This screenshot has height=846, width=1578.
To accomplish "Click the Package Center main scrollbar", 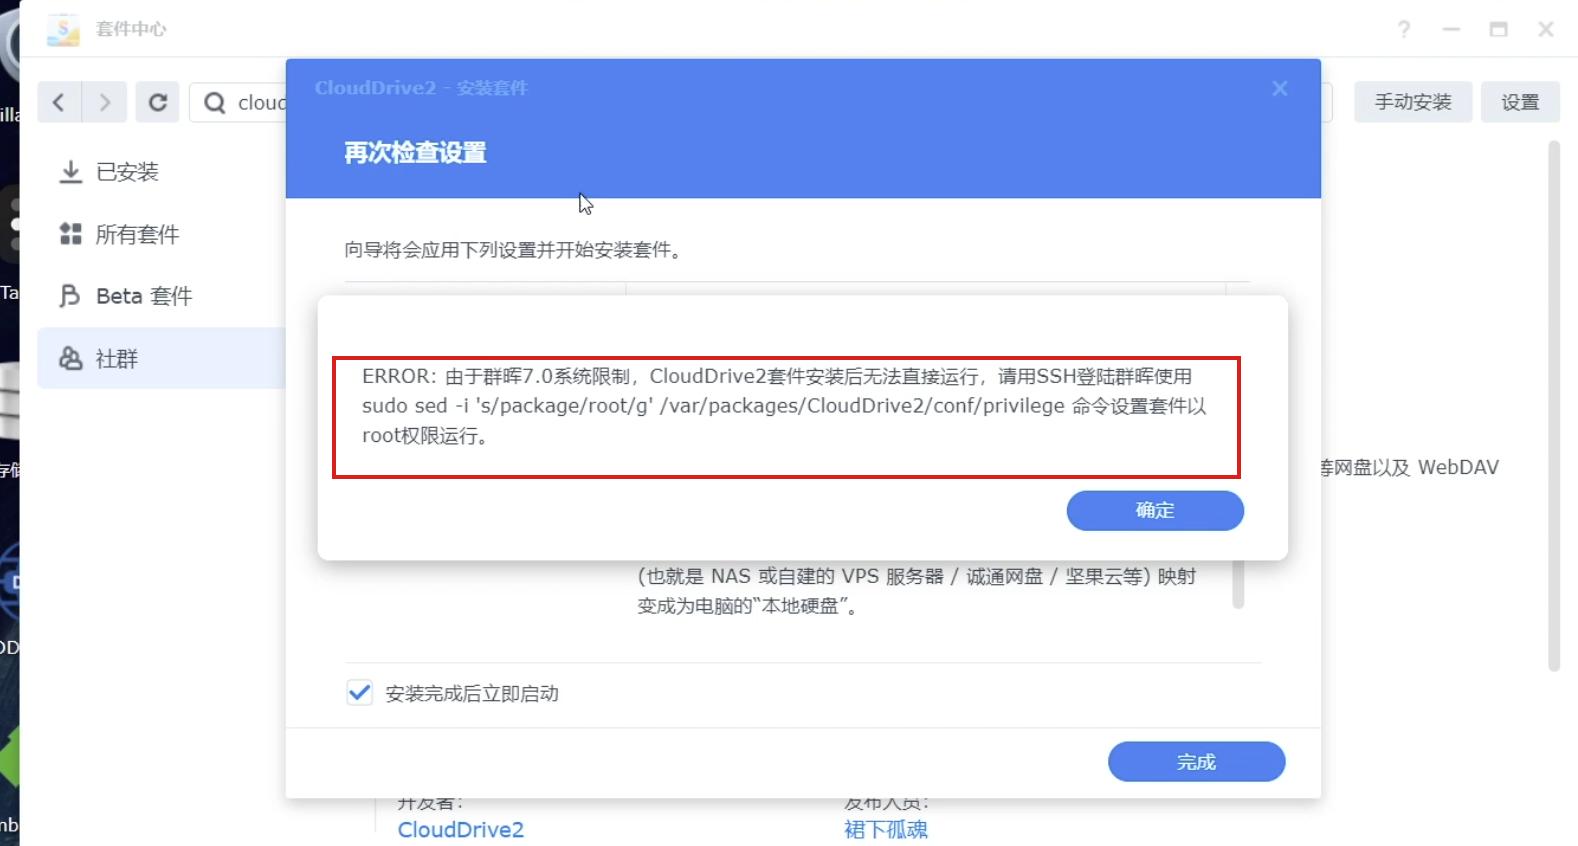I will 1554,406.
